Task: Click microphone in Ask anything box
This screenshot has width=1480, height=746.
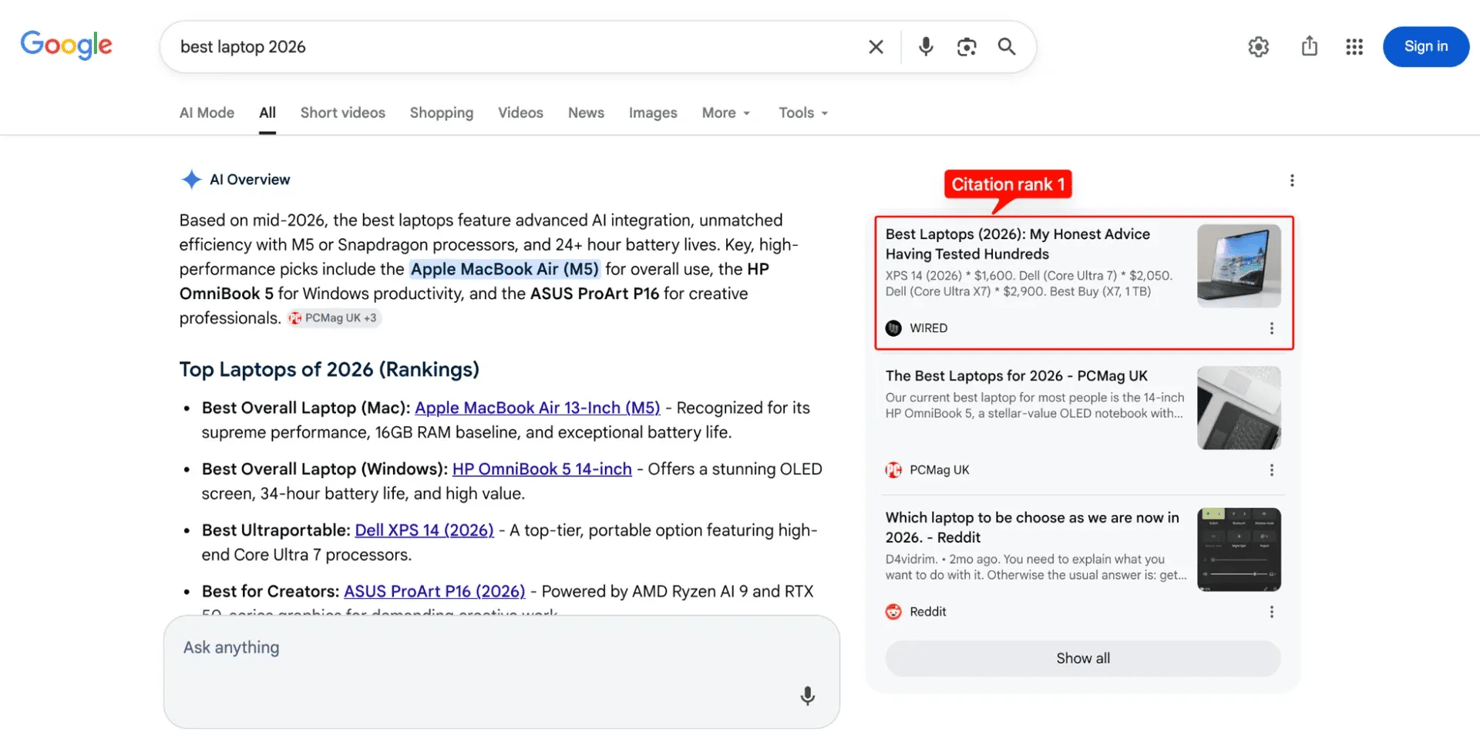Action: [808, 696]
